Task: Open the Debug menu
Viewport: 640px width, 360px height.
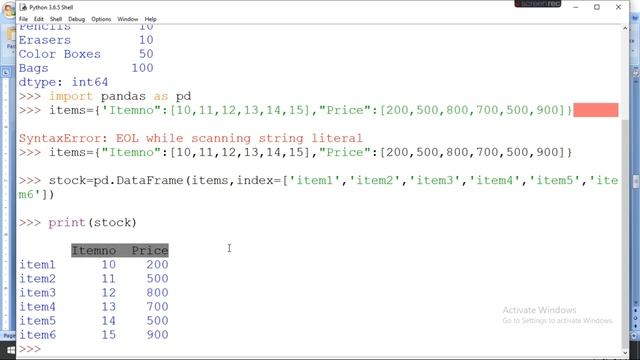Action: pos(76,19)
